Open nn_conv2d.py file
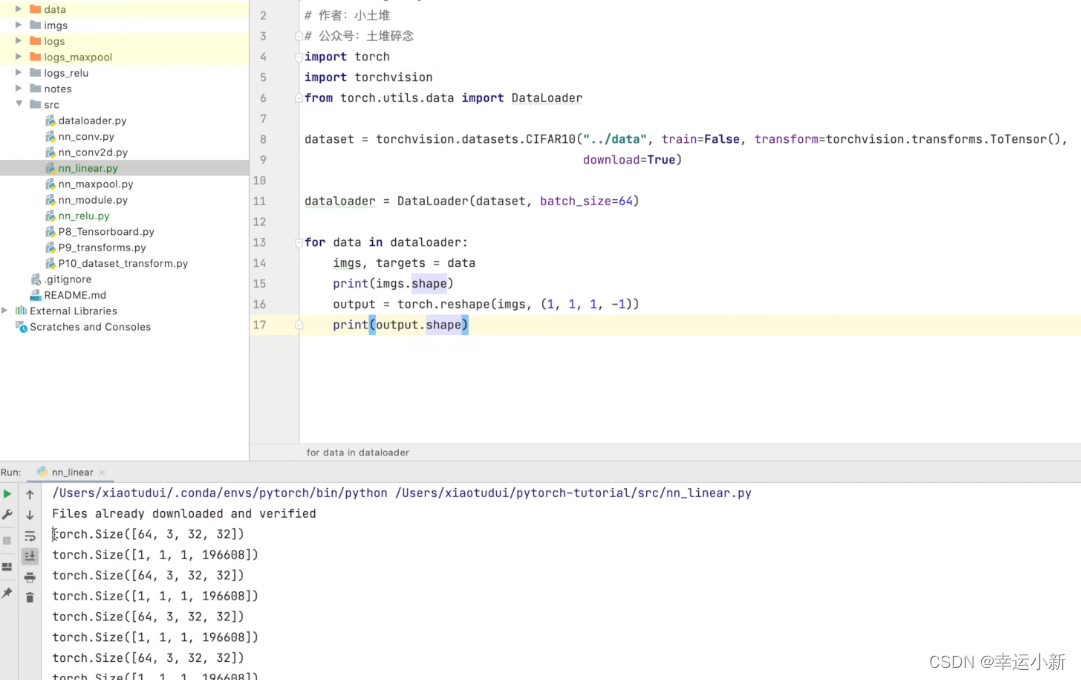The image size is (1081, 680). 93,152
